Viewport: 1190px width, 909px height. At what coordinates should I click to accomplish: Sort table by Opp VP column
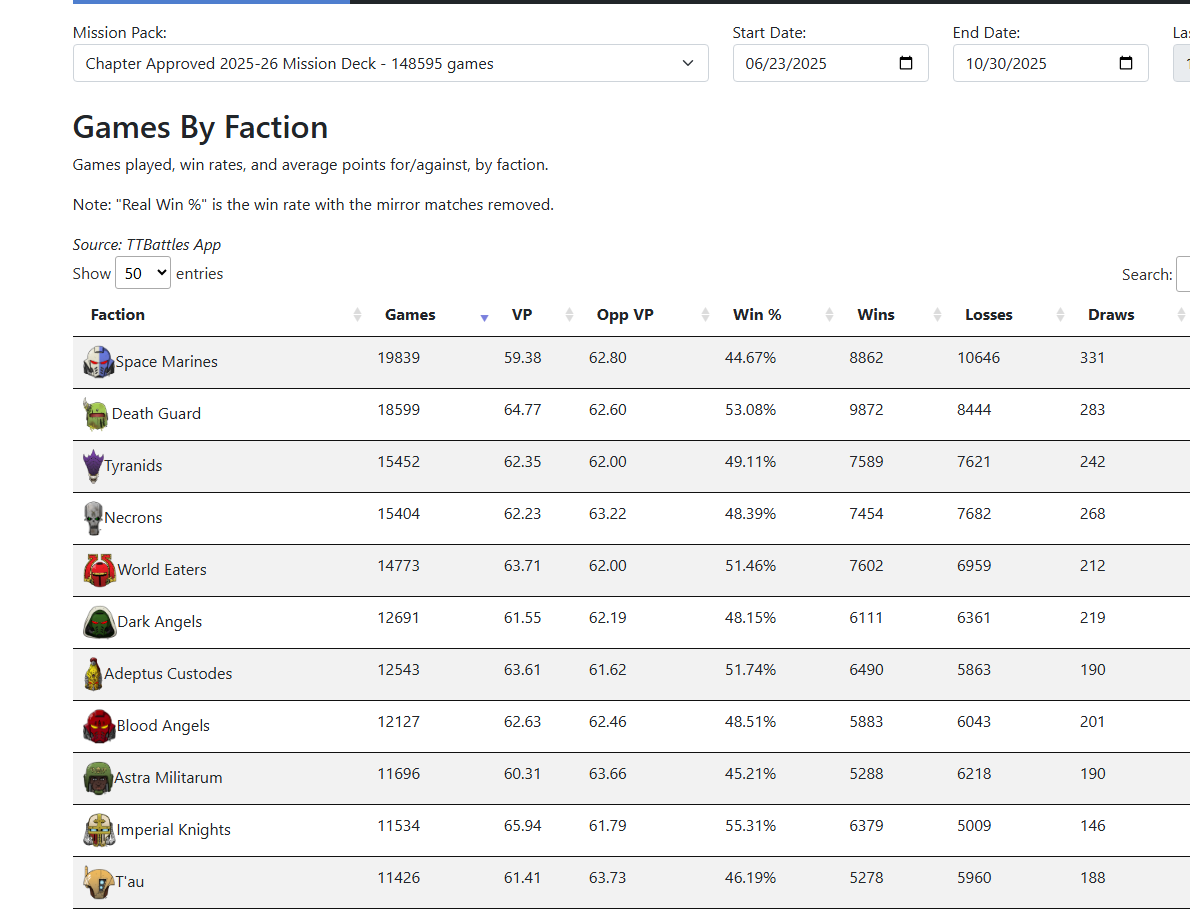point(625,315)
